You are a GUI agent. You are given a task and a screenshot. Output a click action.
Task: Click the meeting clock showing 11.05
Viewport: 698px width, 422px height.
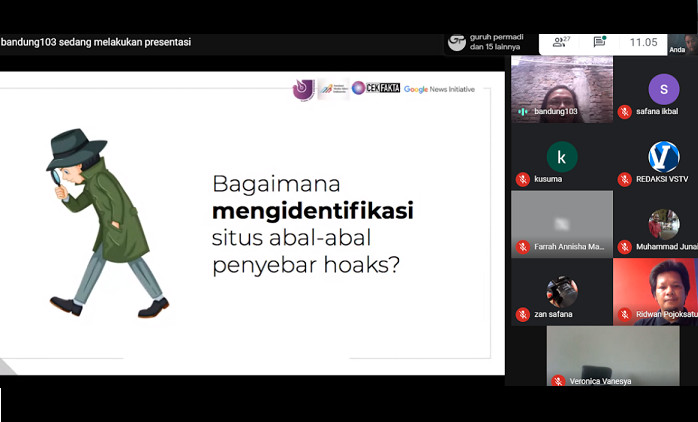click(643, 42)
